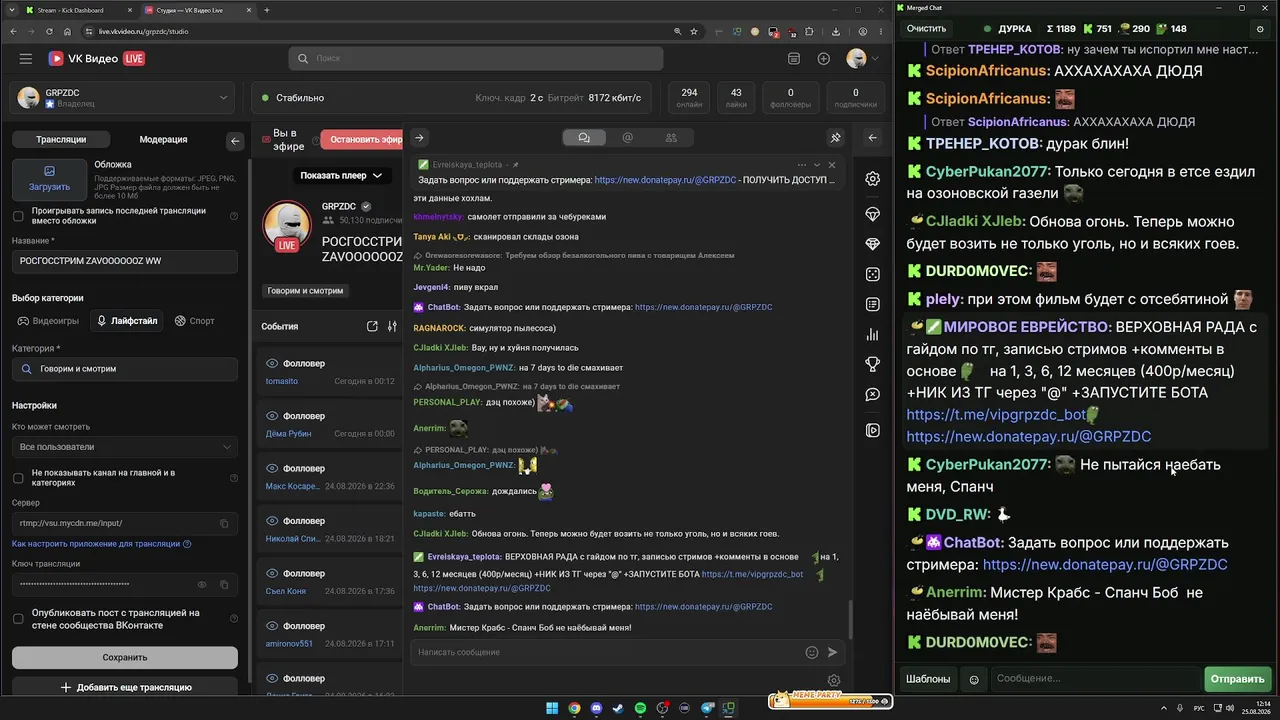Screen dimensions: 1280x720
Task: Check publish post on VKontakte community wall
Action: click(18, 619)
